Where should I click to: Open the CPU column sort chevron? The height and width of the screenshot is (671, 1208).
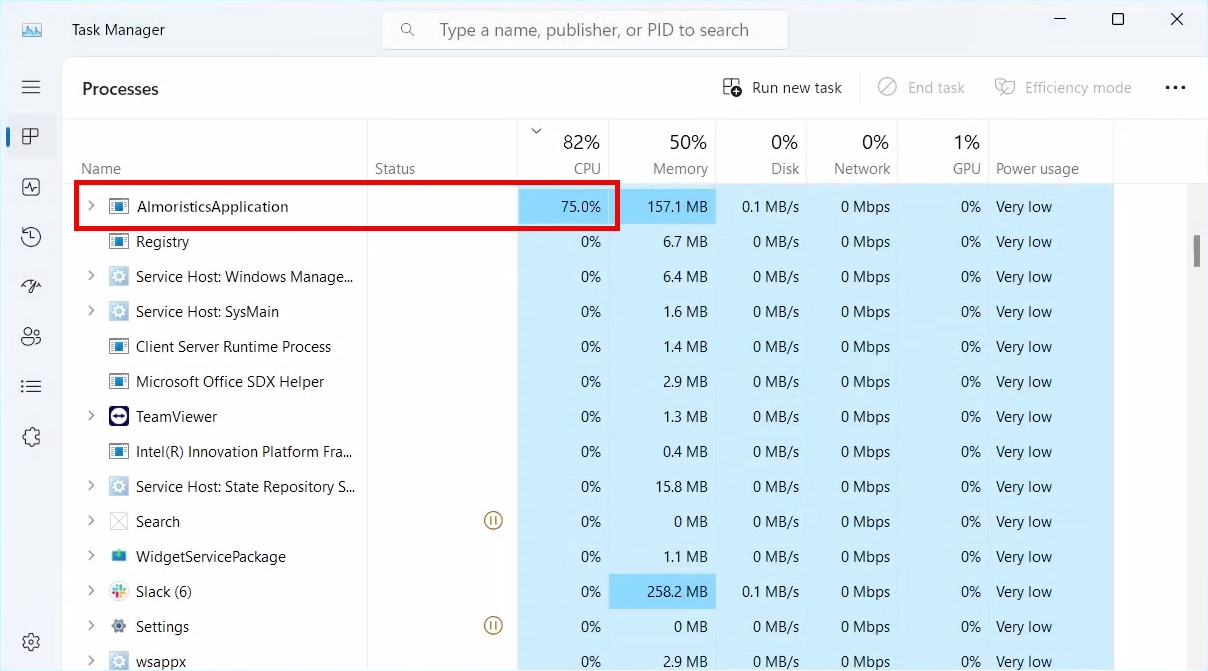click(x=536, y=130)
